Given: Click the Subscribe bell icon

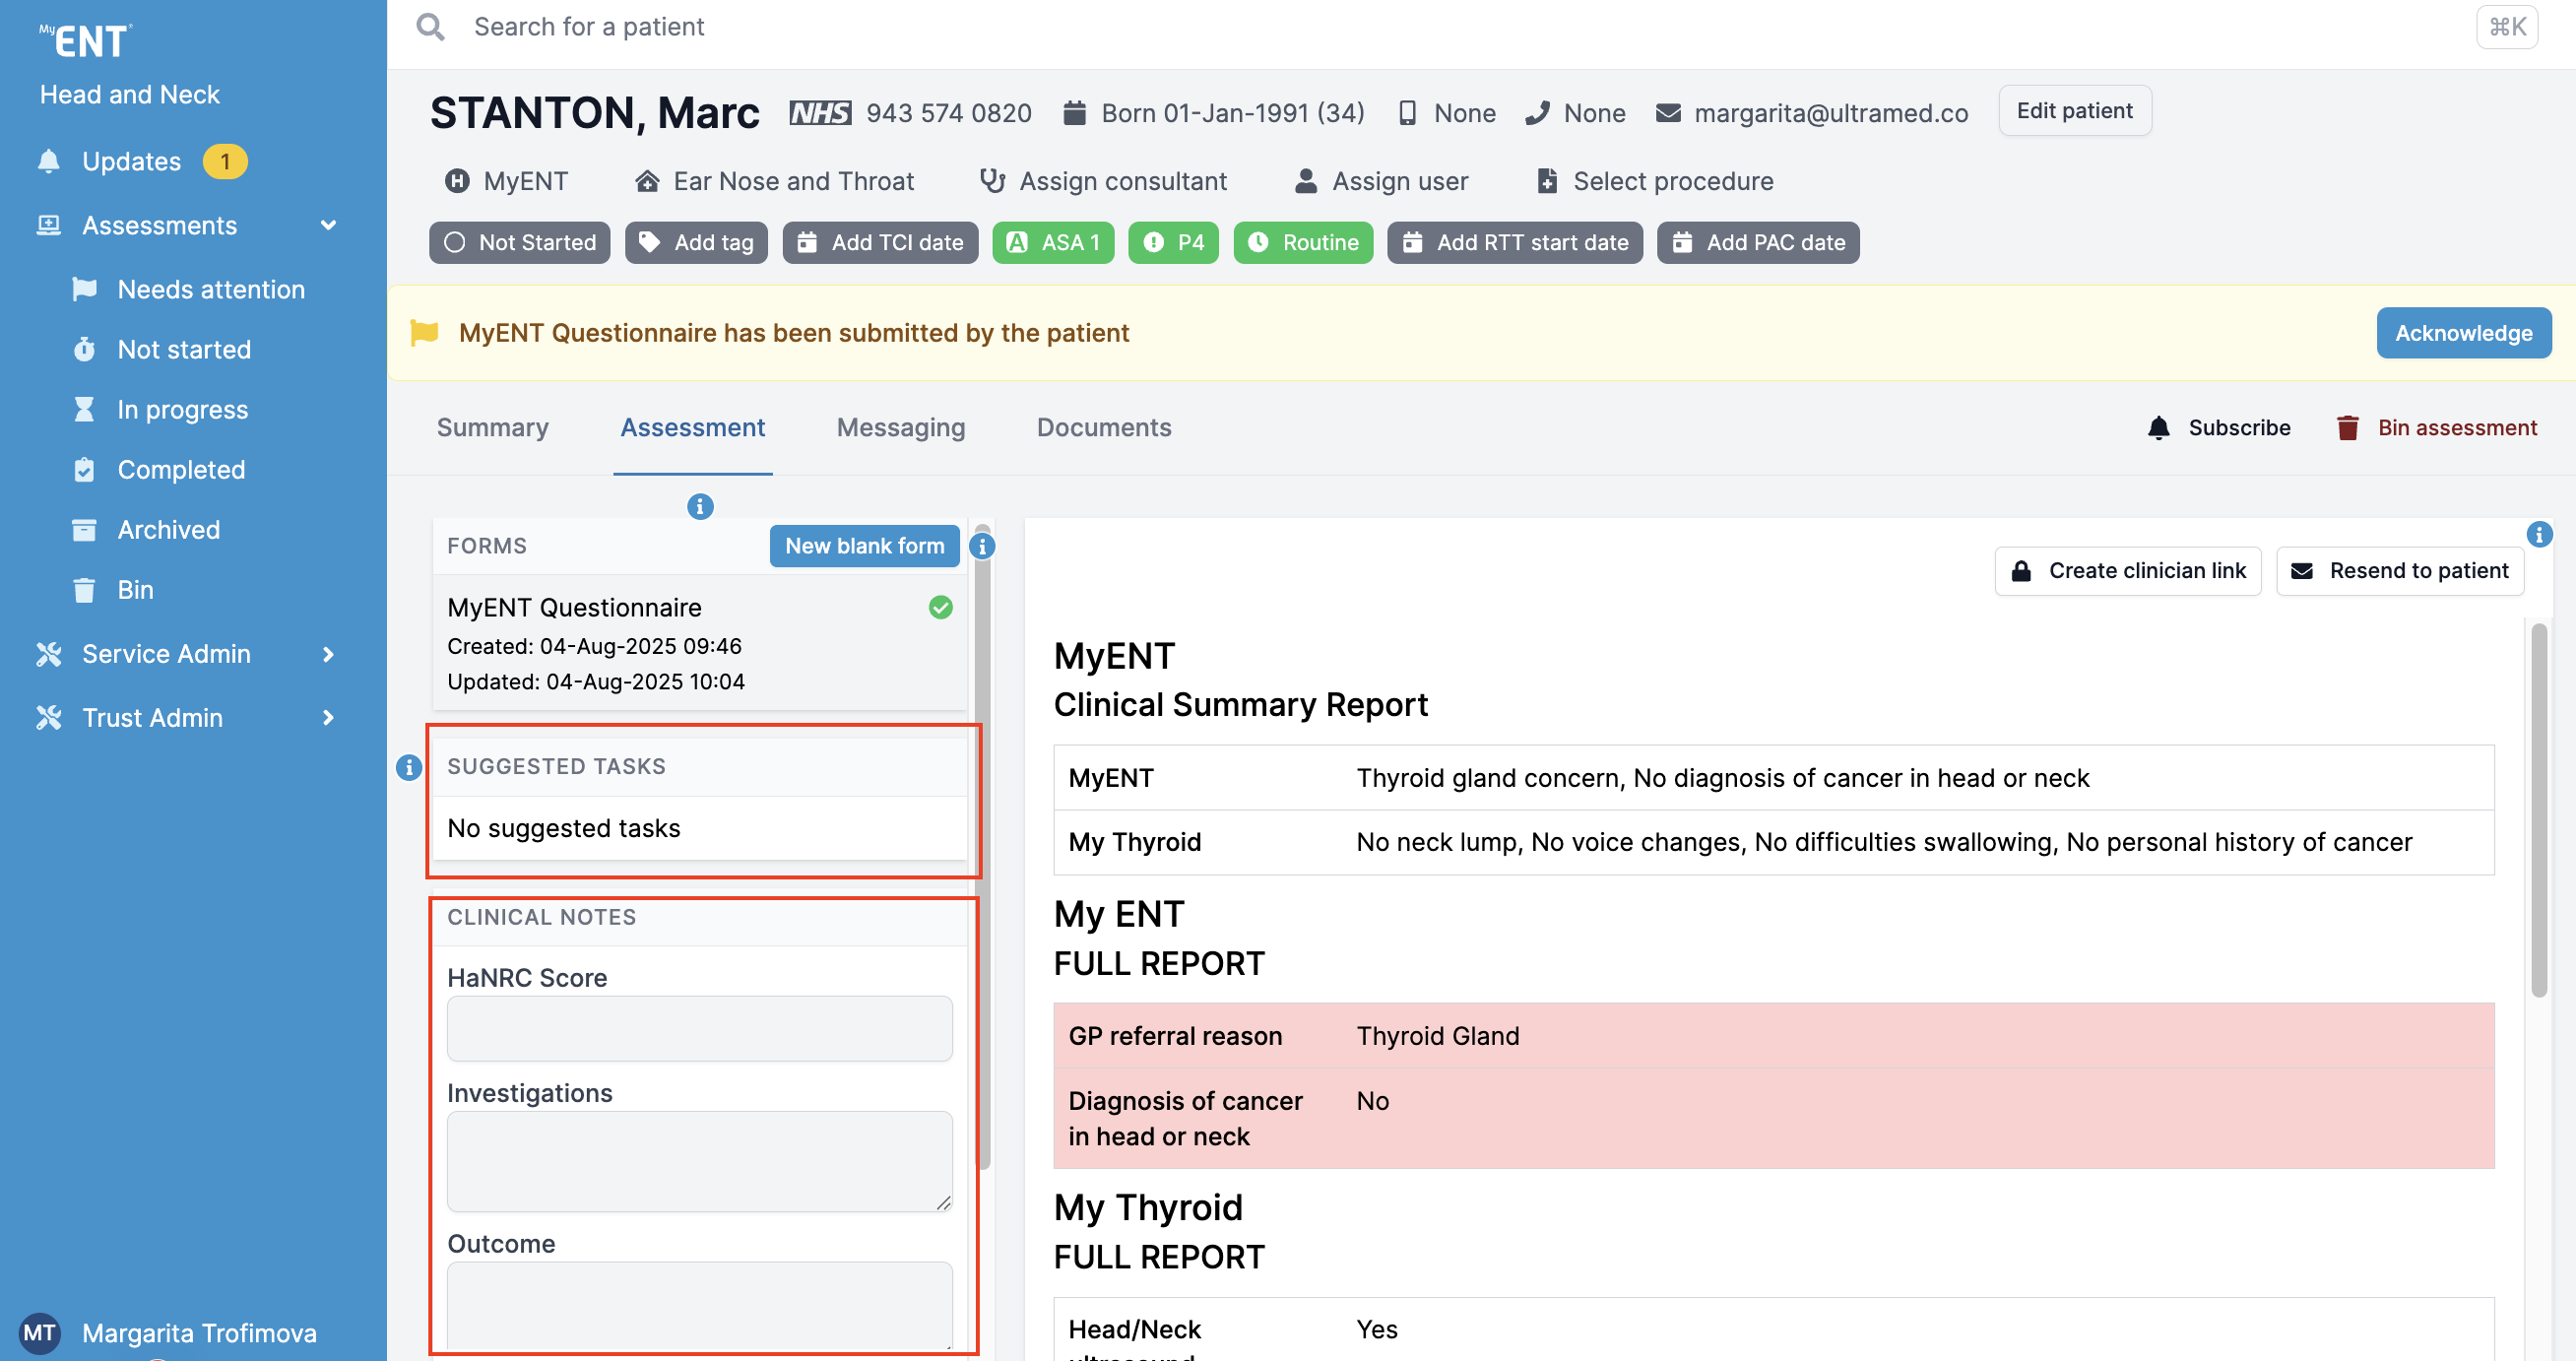Looking at the screenshot, I should (x=2158, y=428).
